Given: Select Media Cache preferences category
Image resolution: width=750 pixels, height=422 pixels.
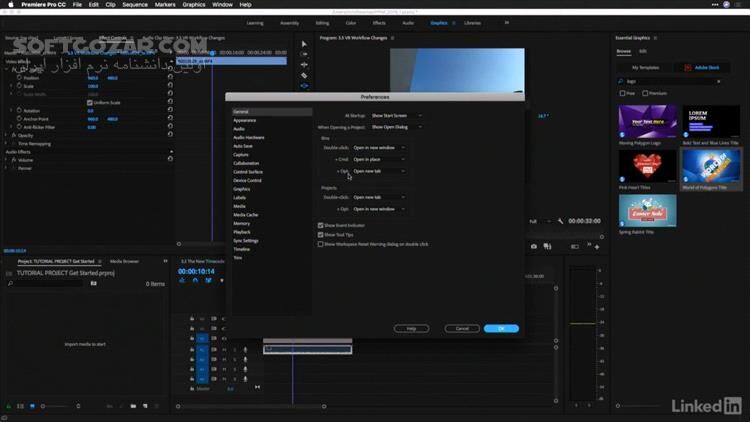Looking at the screenshot, I should pos(246,215).
